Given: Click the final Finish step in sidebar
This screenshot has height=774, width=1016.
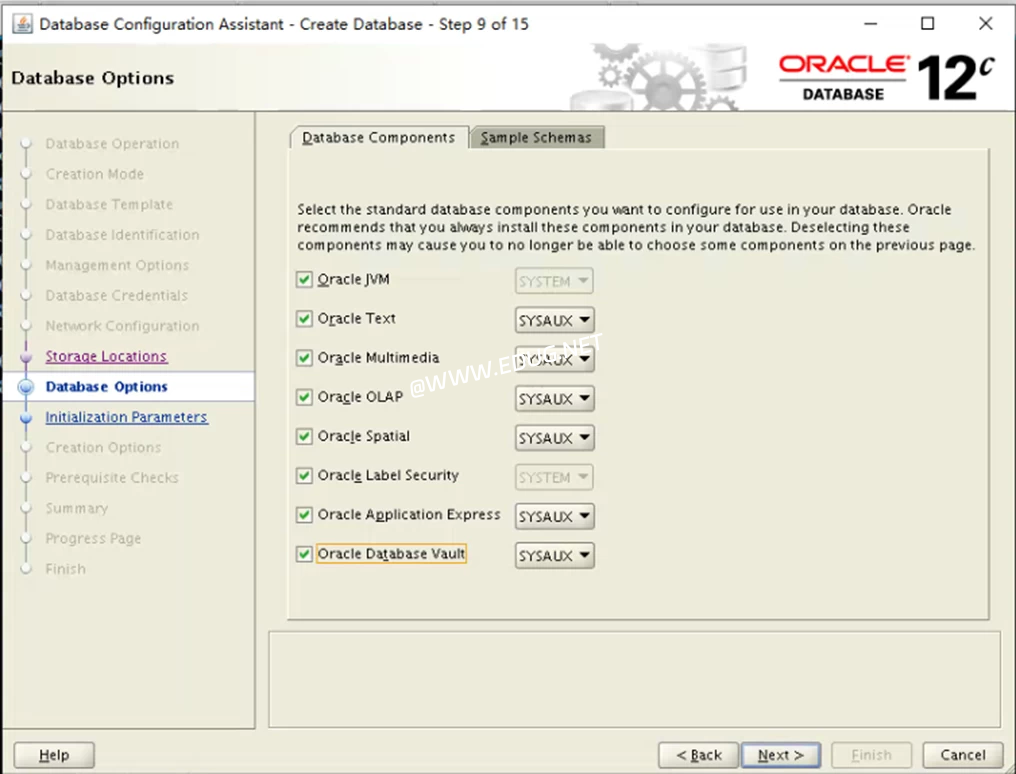Looking at the screenshot, I should (x=65, y=569).
